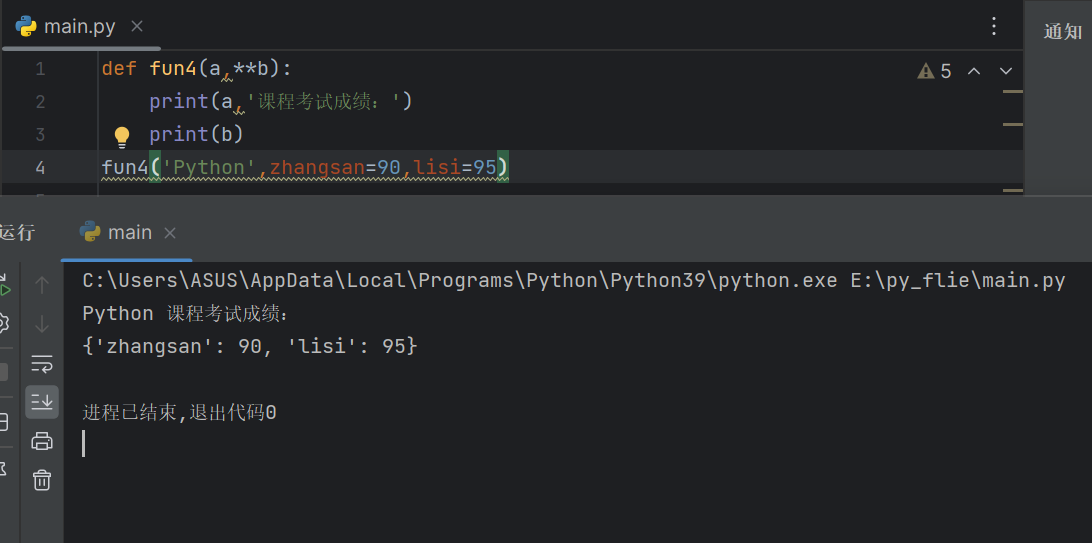Click the 进程已结束,退出代码0 message

point(179,413)
